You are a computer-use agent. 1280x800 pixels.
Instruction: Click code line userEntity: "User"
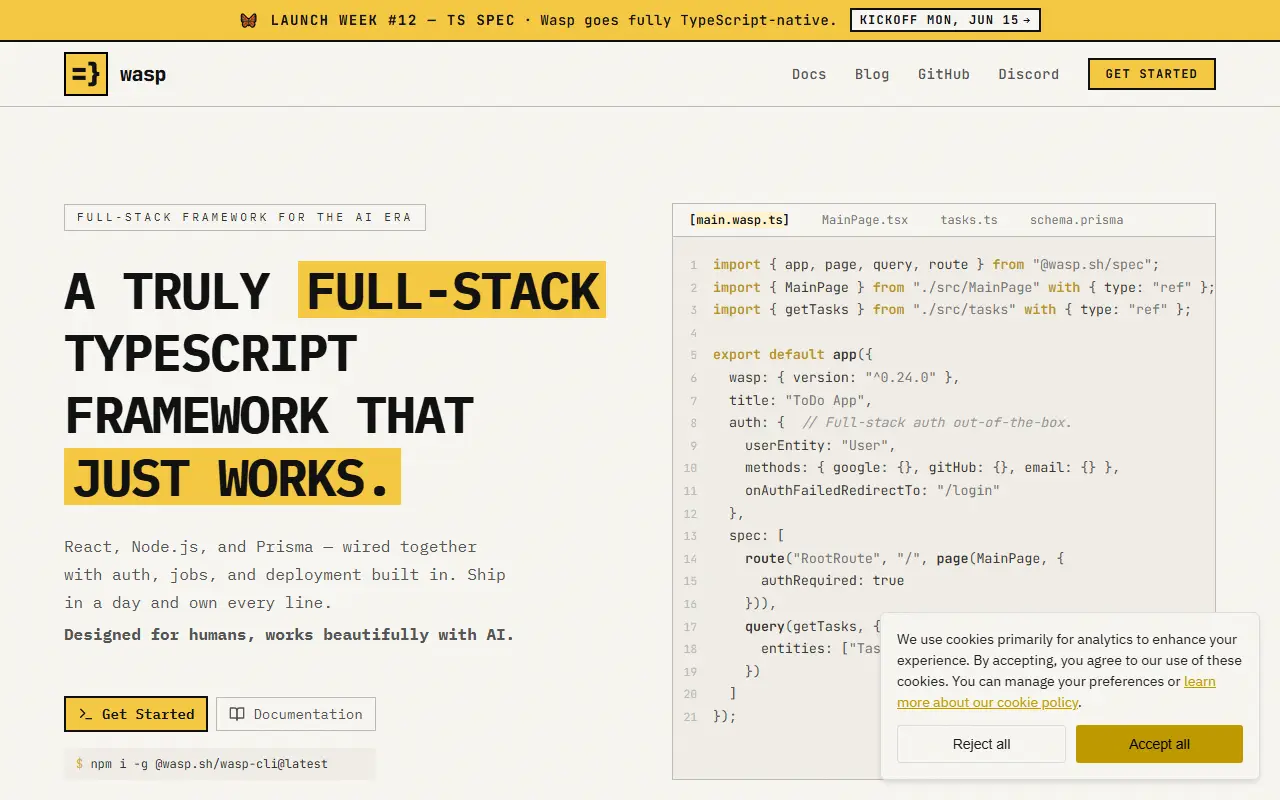tap(820, 445)
